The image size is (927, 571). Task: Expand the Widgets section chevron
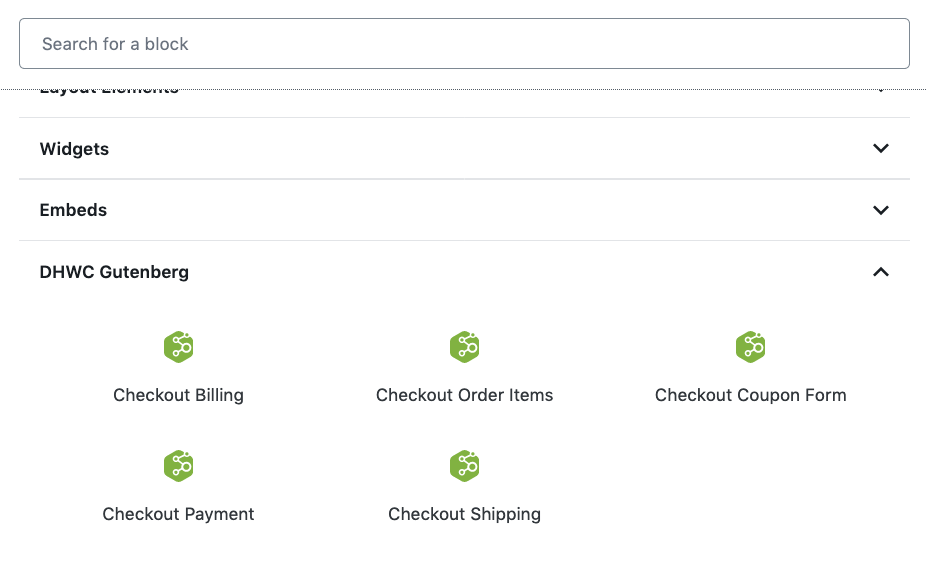880,148
